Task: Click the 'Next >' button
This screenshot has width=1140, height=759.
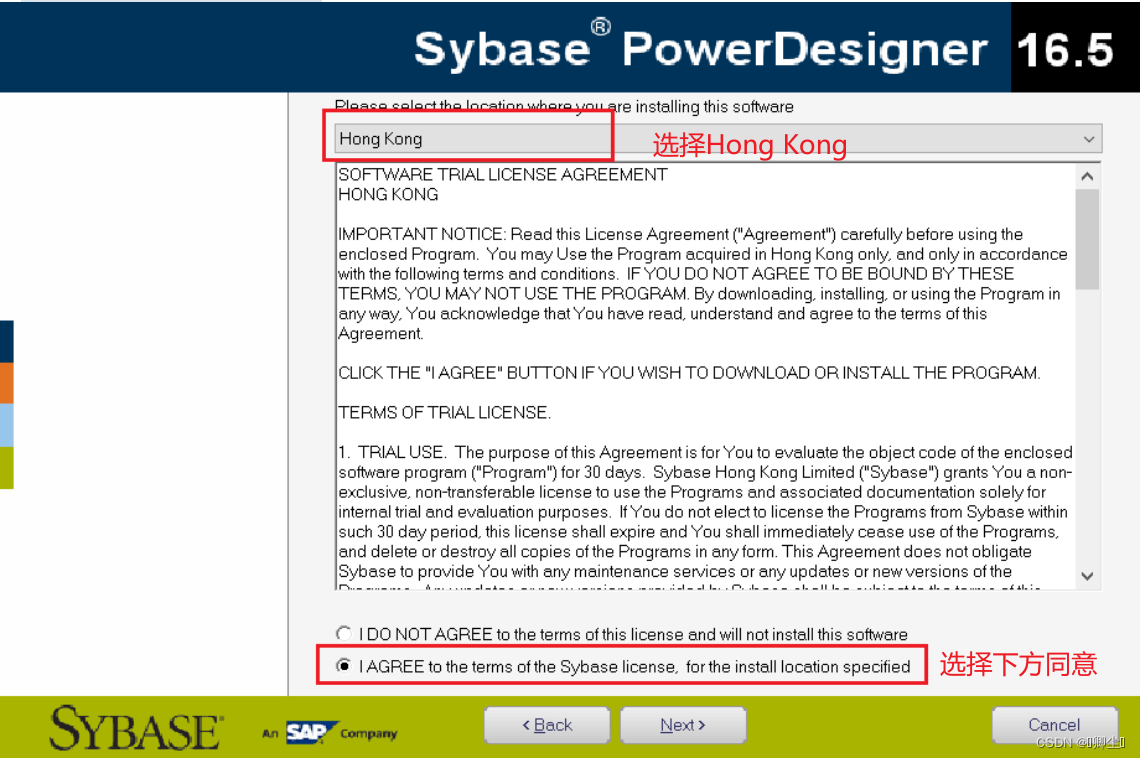Action: tap(683, 725)
